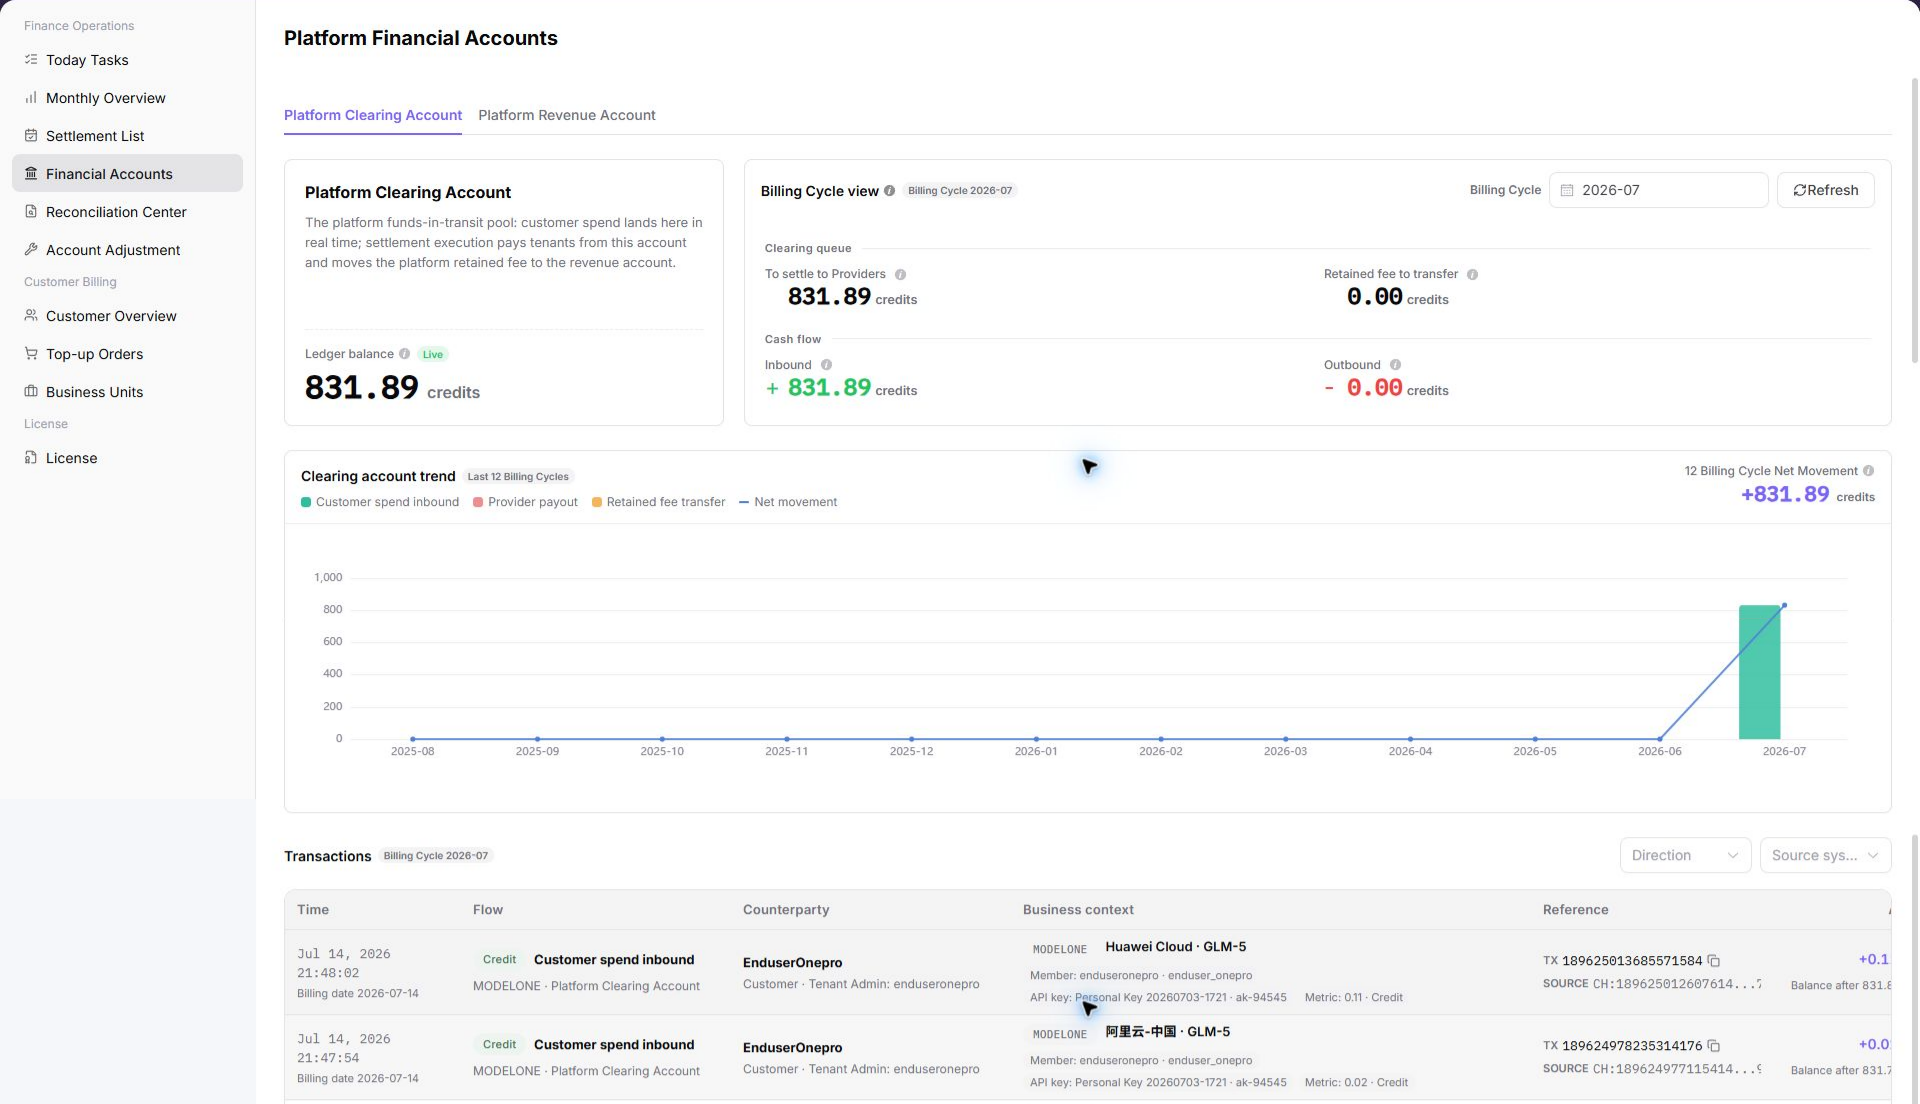The height and width of the screenshot is (1104, 1920).
Task: Go to Settlement List
Action: [x=127, y=136]
